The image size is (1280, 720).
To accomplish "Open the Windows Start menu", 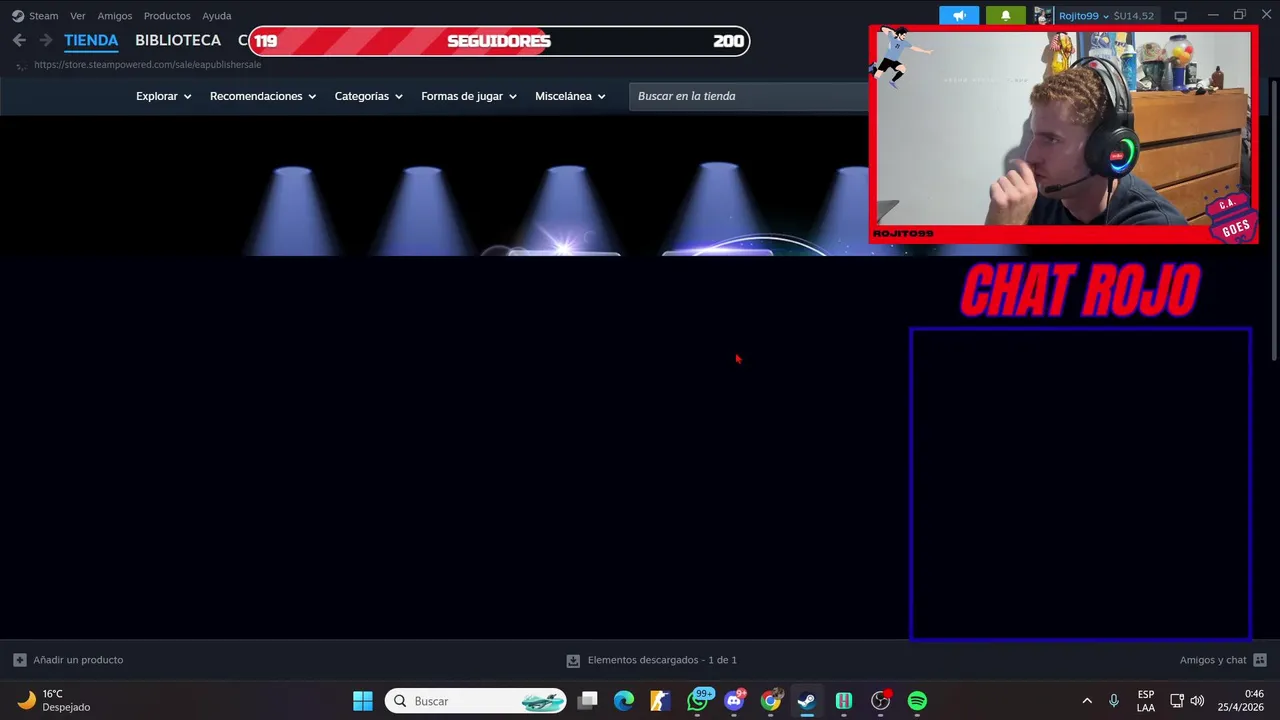I will coord(363,701).
